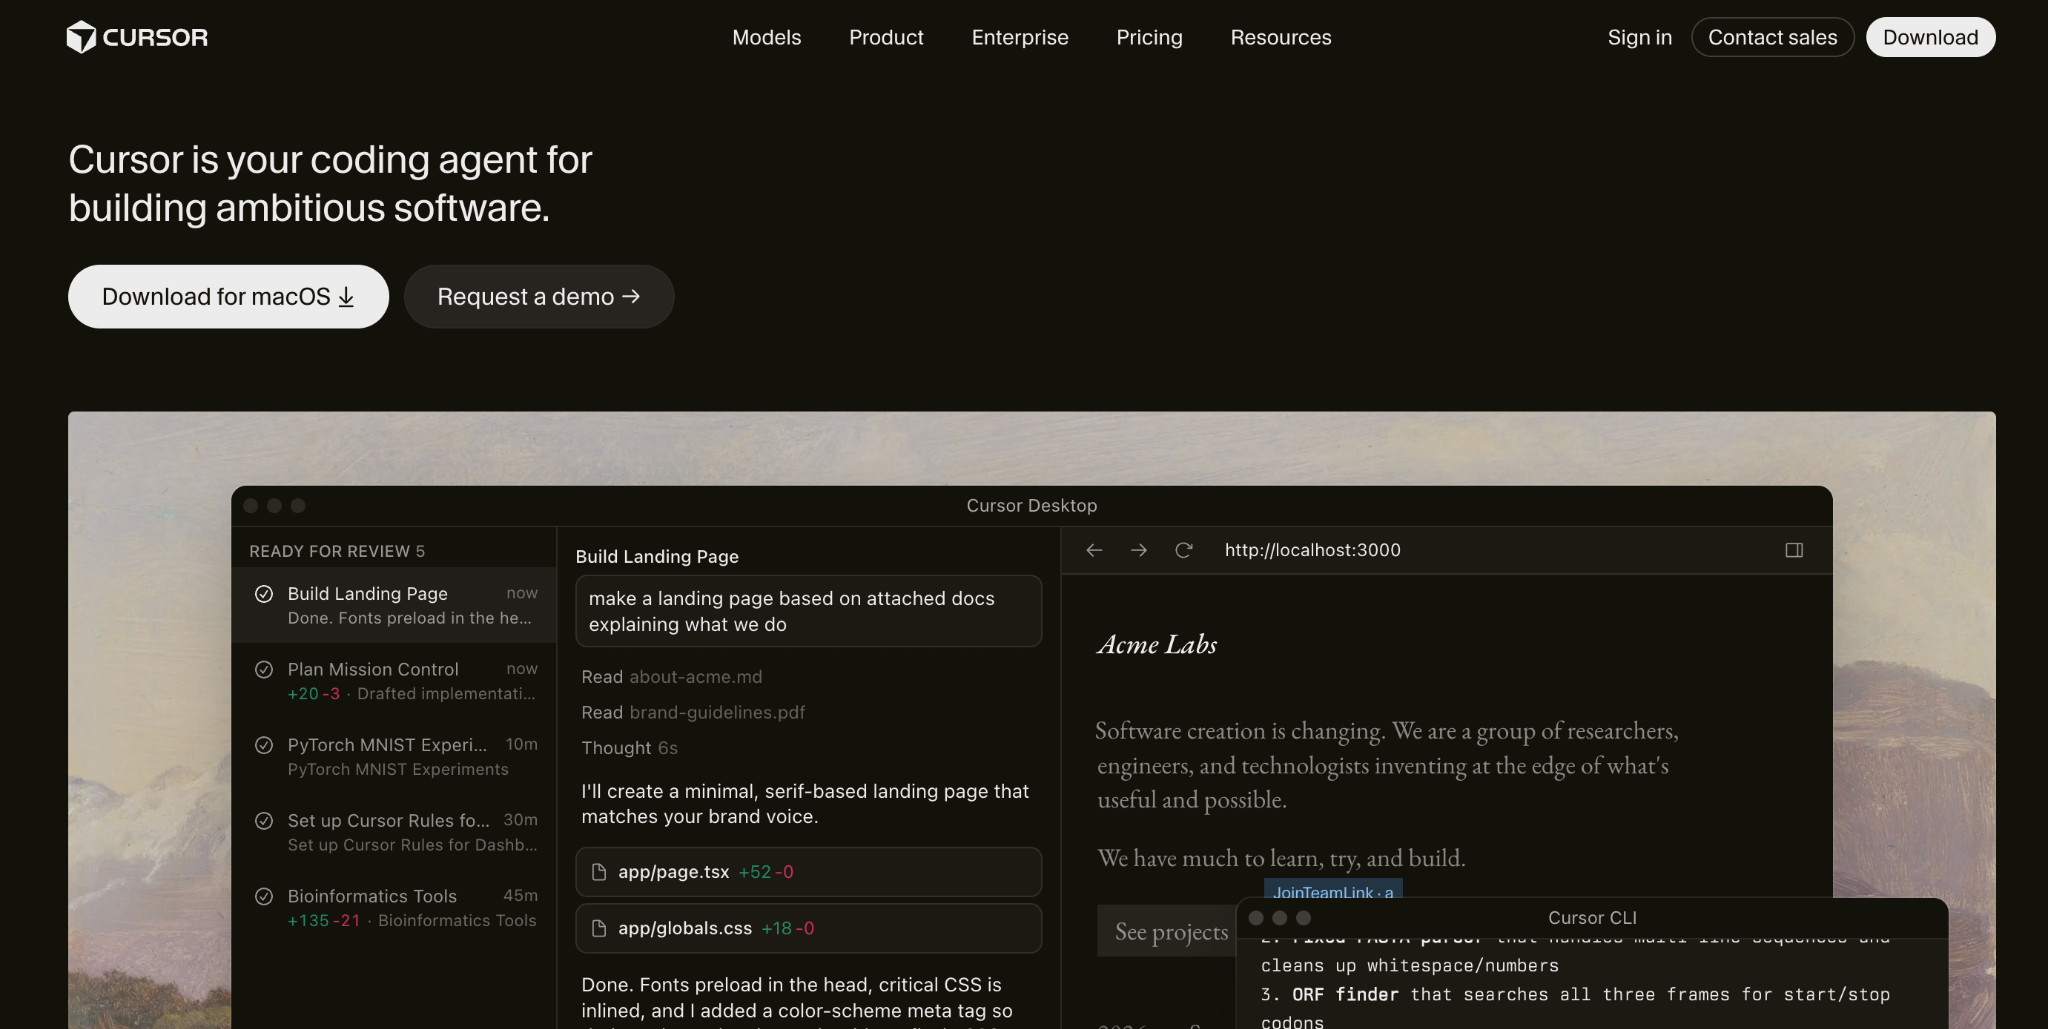Click the Build Landing Page chat title
Viewport: 2048px width, 1029px height.
(657, 557)
